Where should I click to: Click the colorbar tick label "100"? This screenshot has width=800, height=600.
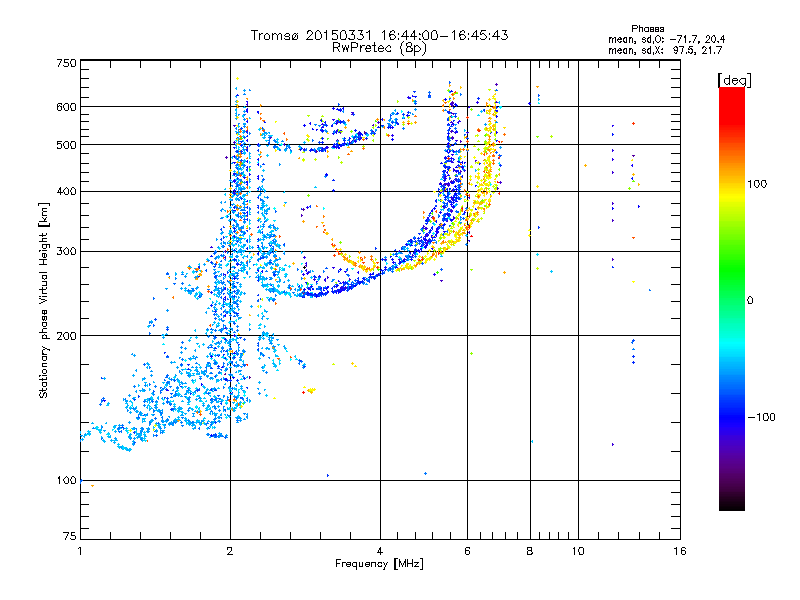[x=757, y=184]
